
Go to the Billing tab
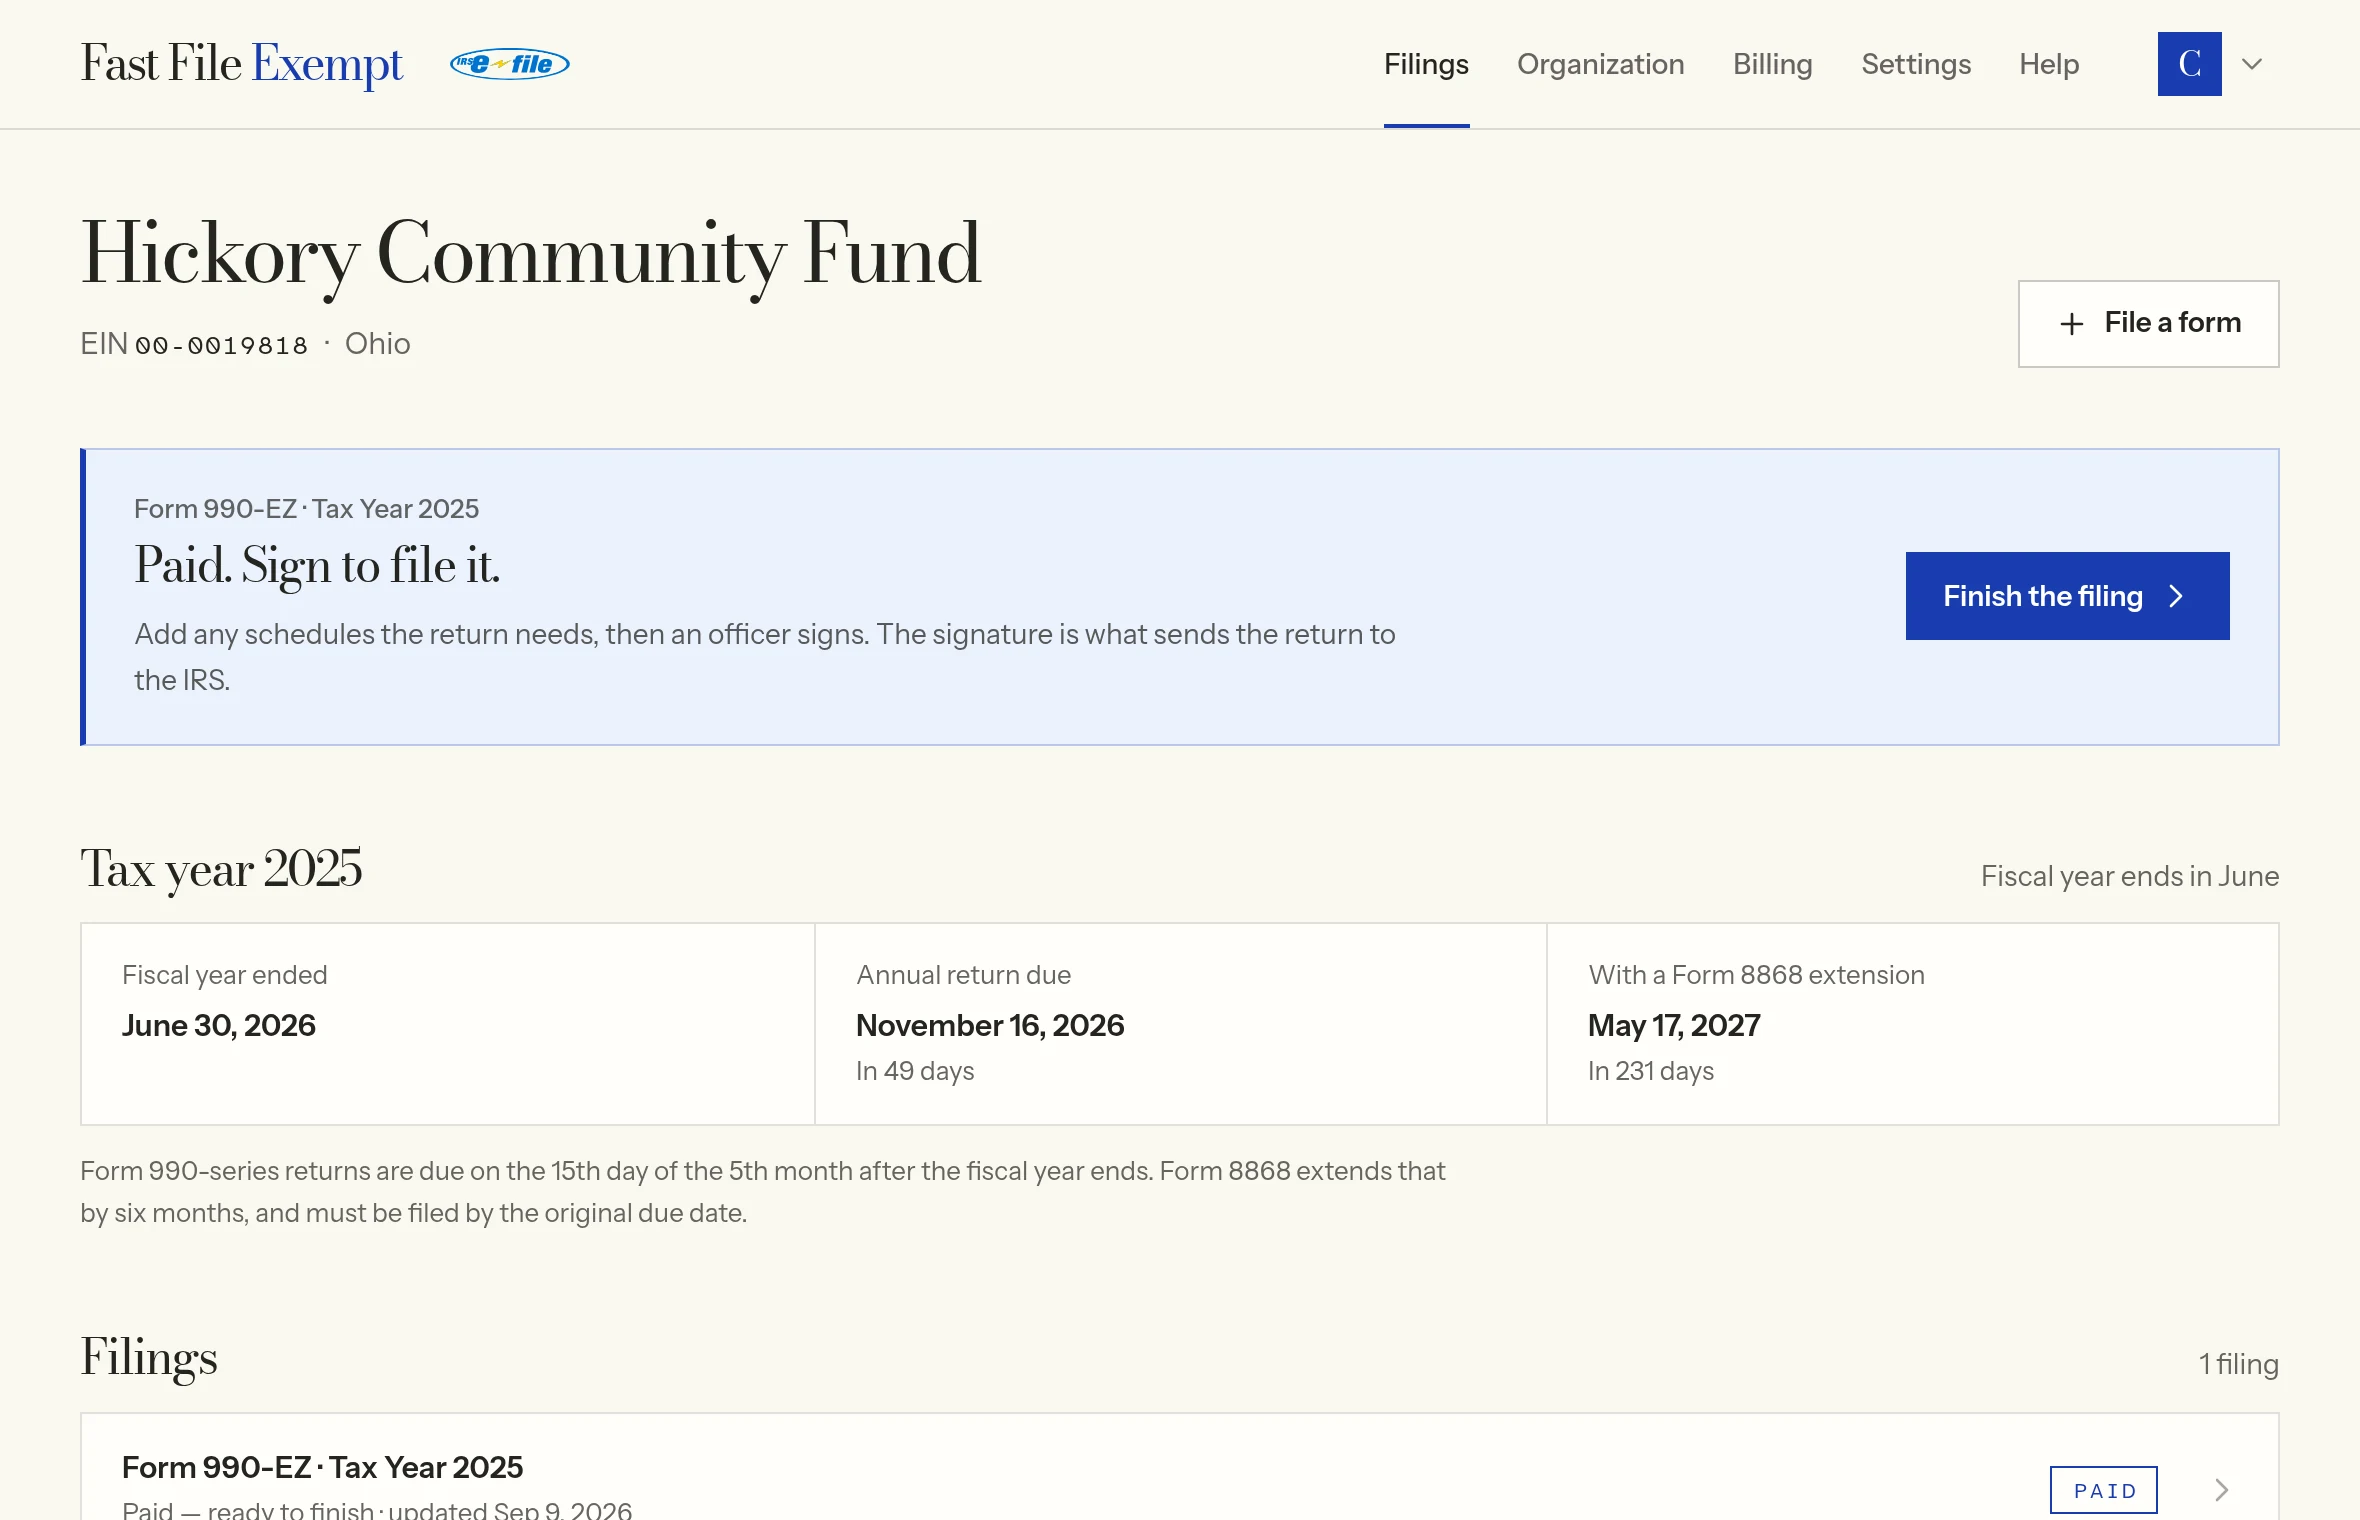(x=1772, y=64)
